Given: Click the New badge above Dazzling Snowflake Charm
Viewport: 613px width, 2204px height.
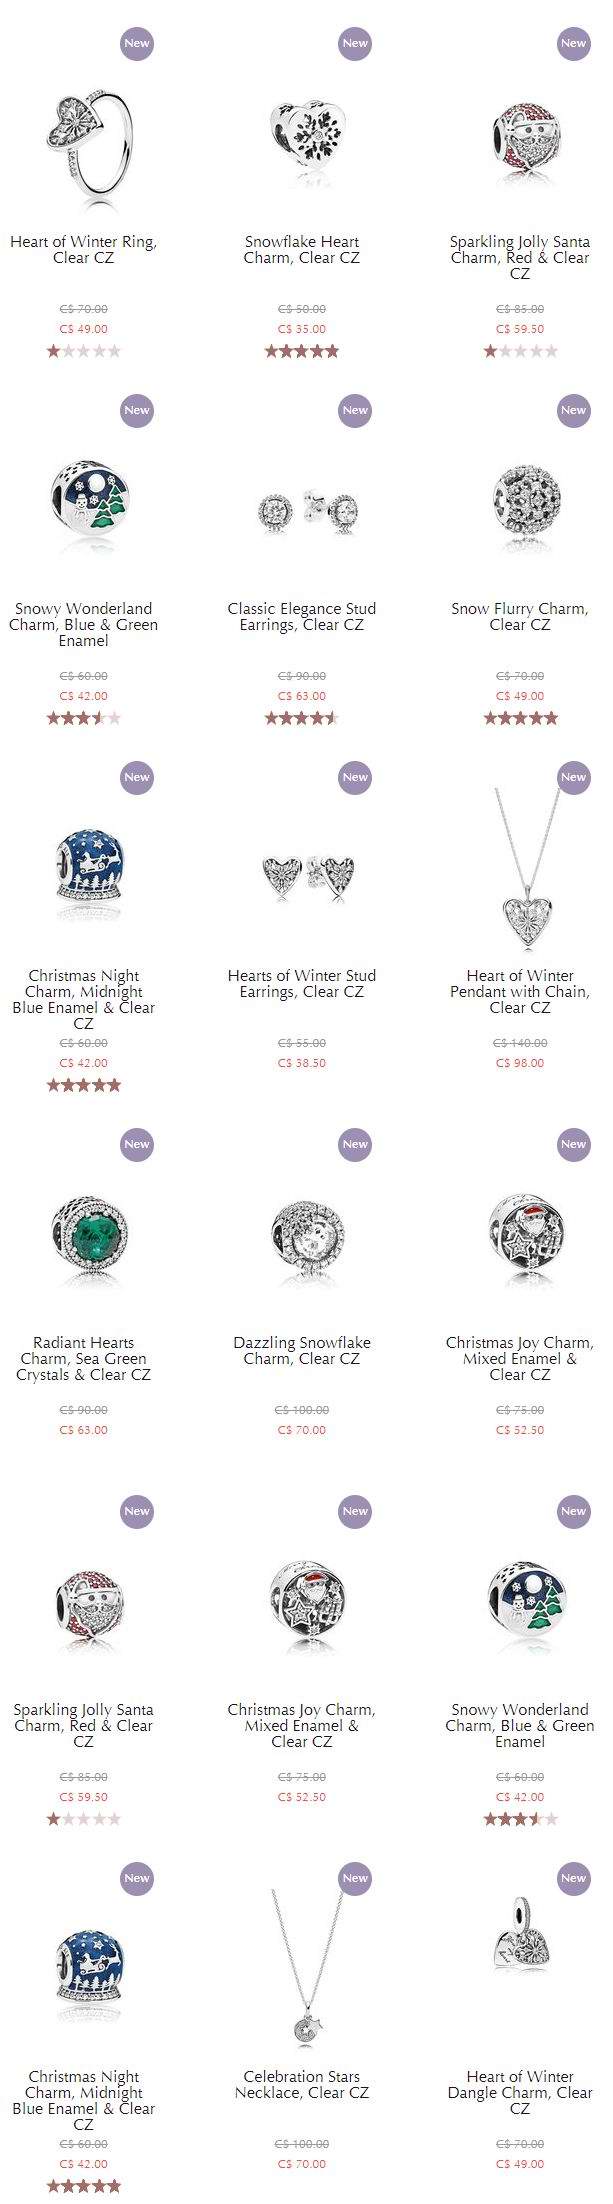Looking at the screenshot, I should pos(355,1144).
